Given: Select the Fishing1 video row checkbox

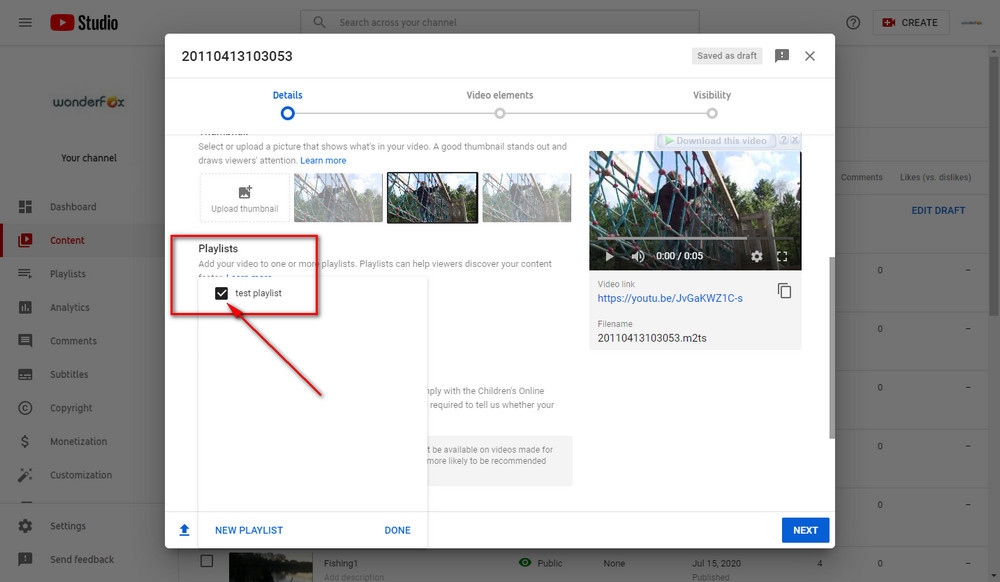Looking at the screenshot, I should pyautogui.click(x=206, y=562).
